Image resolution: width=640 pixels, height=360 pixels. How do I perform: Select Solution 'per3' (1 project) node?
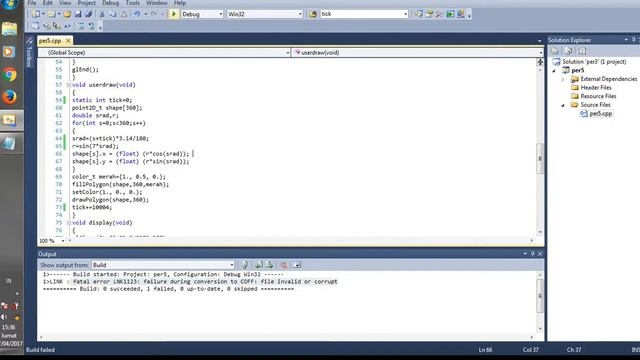pyautogui.click(x=594, y=62)
